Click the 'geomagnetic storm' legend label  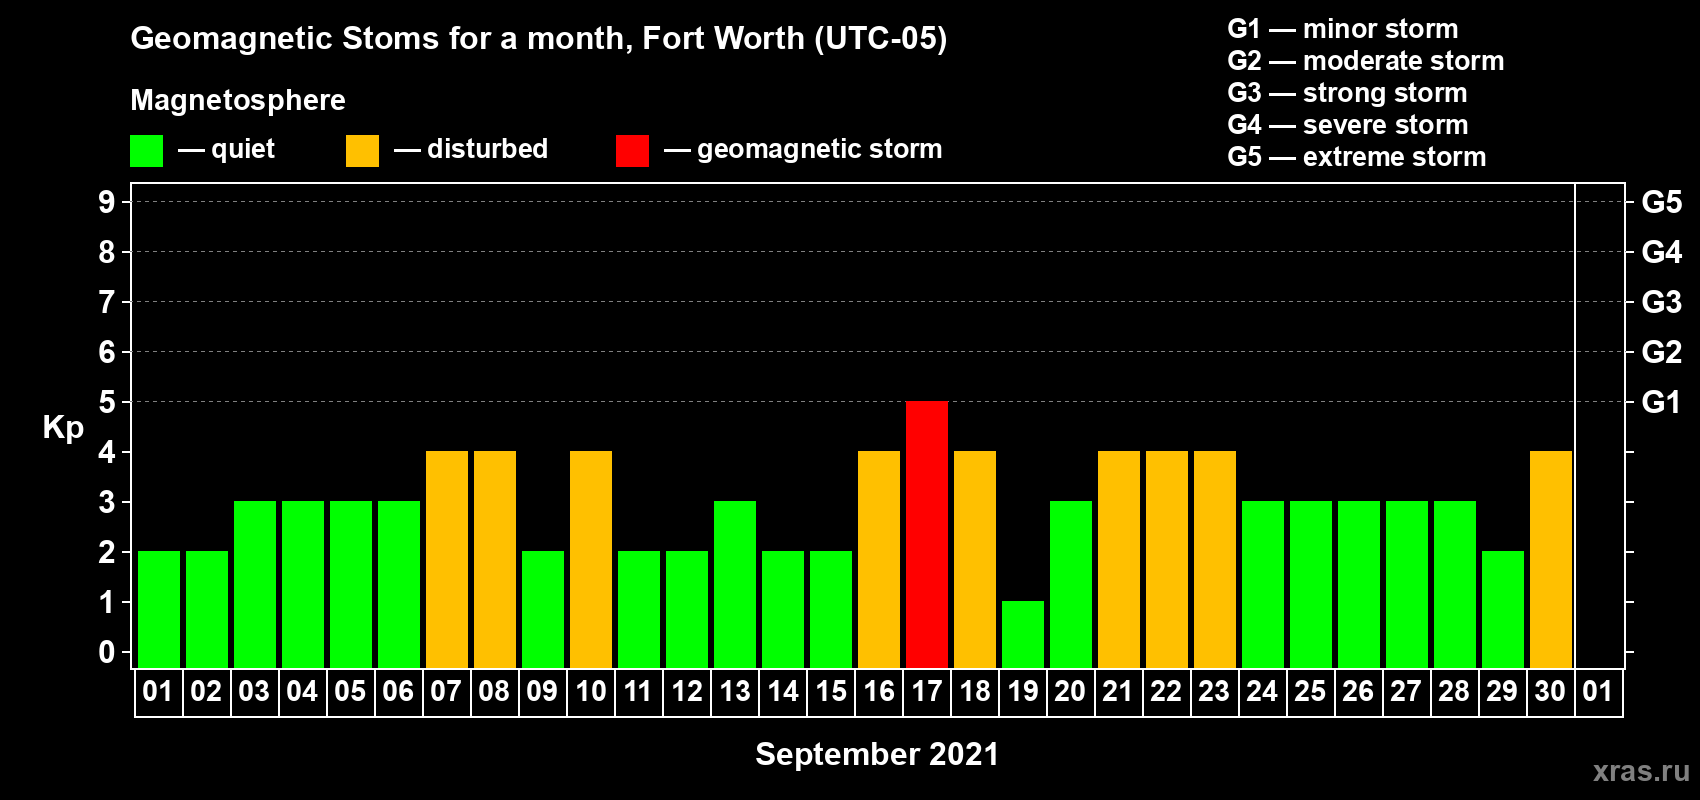tap(819, 149)
